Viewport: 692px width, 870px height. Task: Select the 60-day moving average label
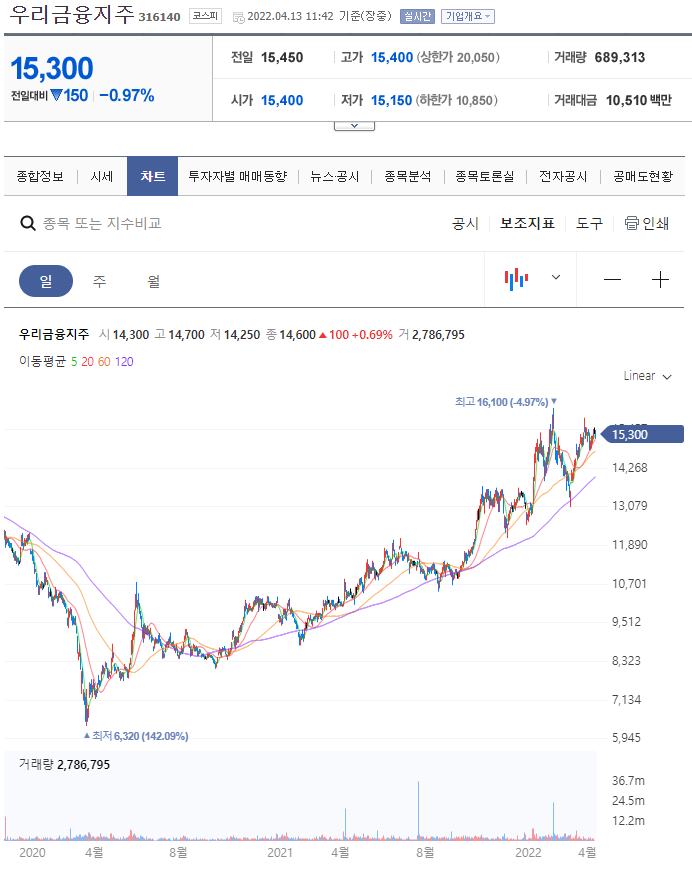pyautogui.click(x=104, y=362)
